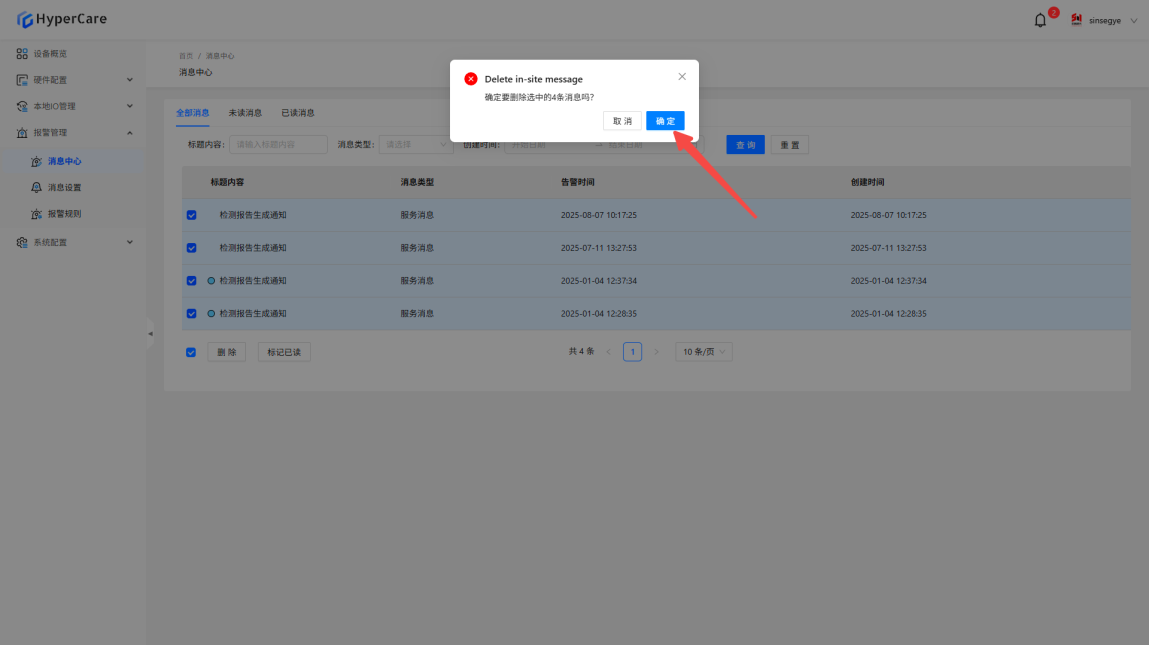This screenshot has width=1149, height=645.
Task: Collapse the sidebar with the arrow handle
Action: click(x=150, y=333)
